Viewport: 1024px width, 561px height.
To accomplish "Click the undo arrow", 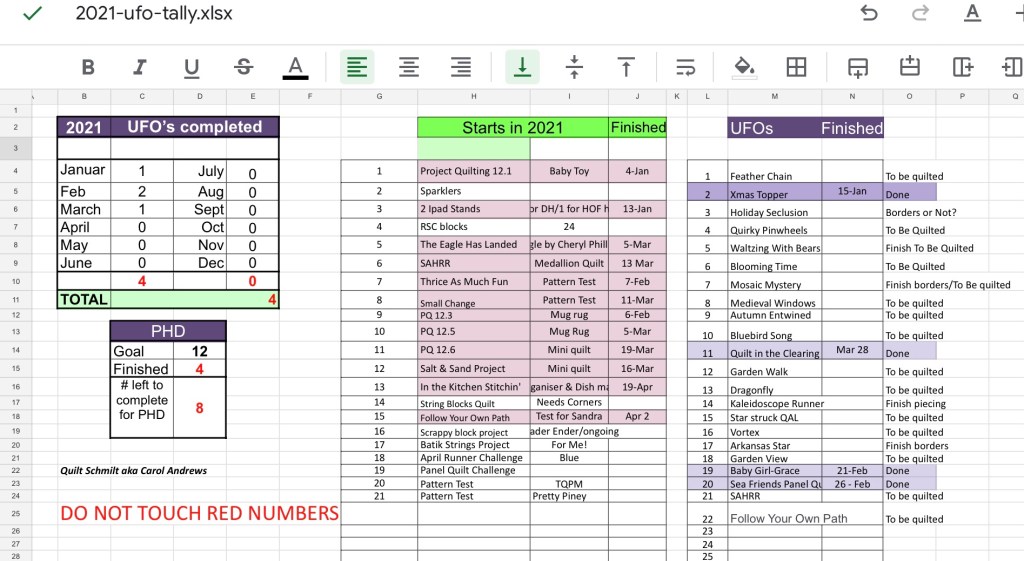I will 869,13.
